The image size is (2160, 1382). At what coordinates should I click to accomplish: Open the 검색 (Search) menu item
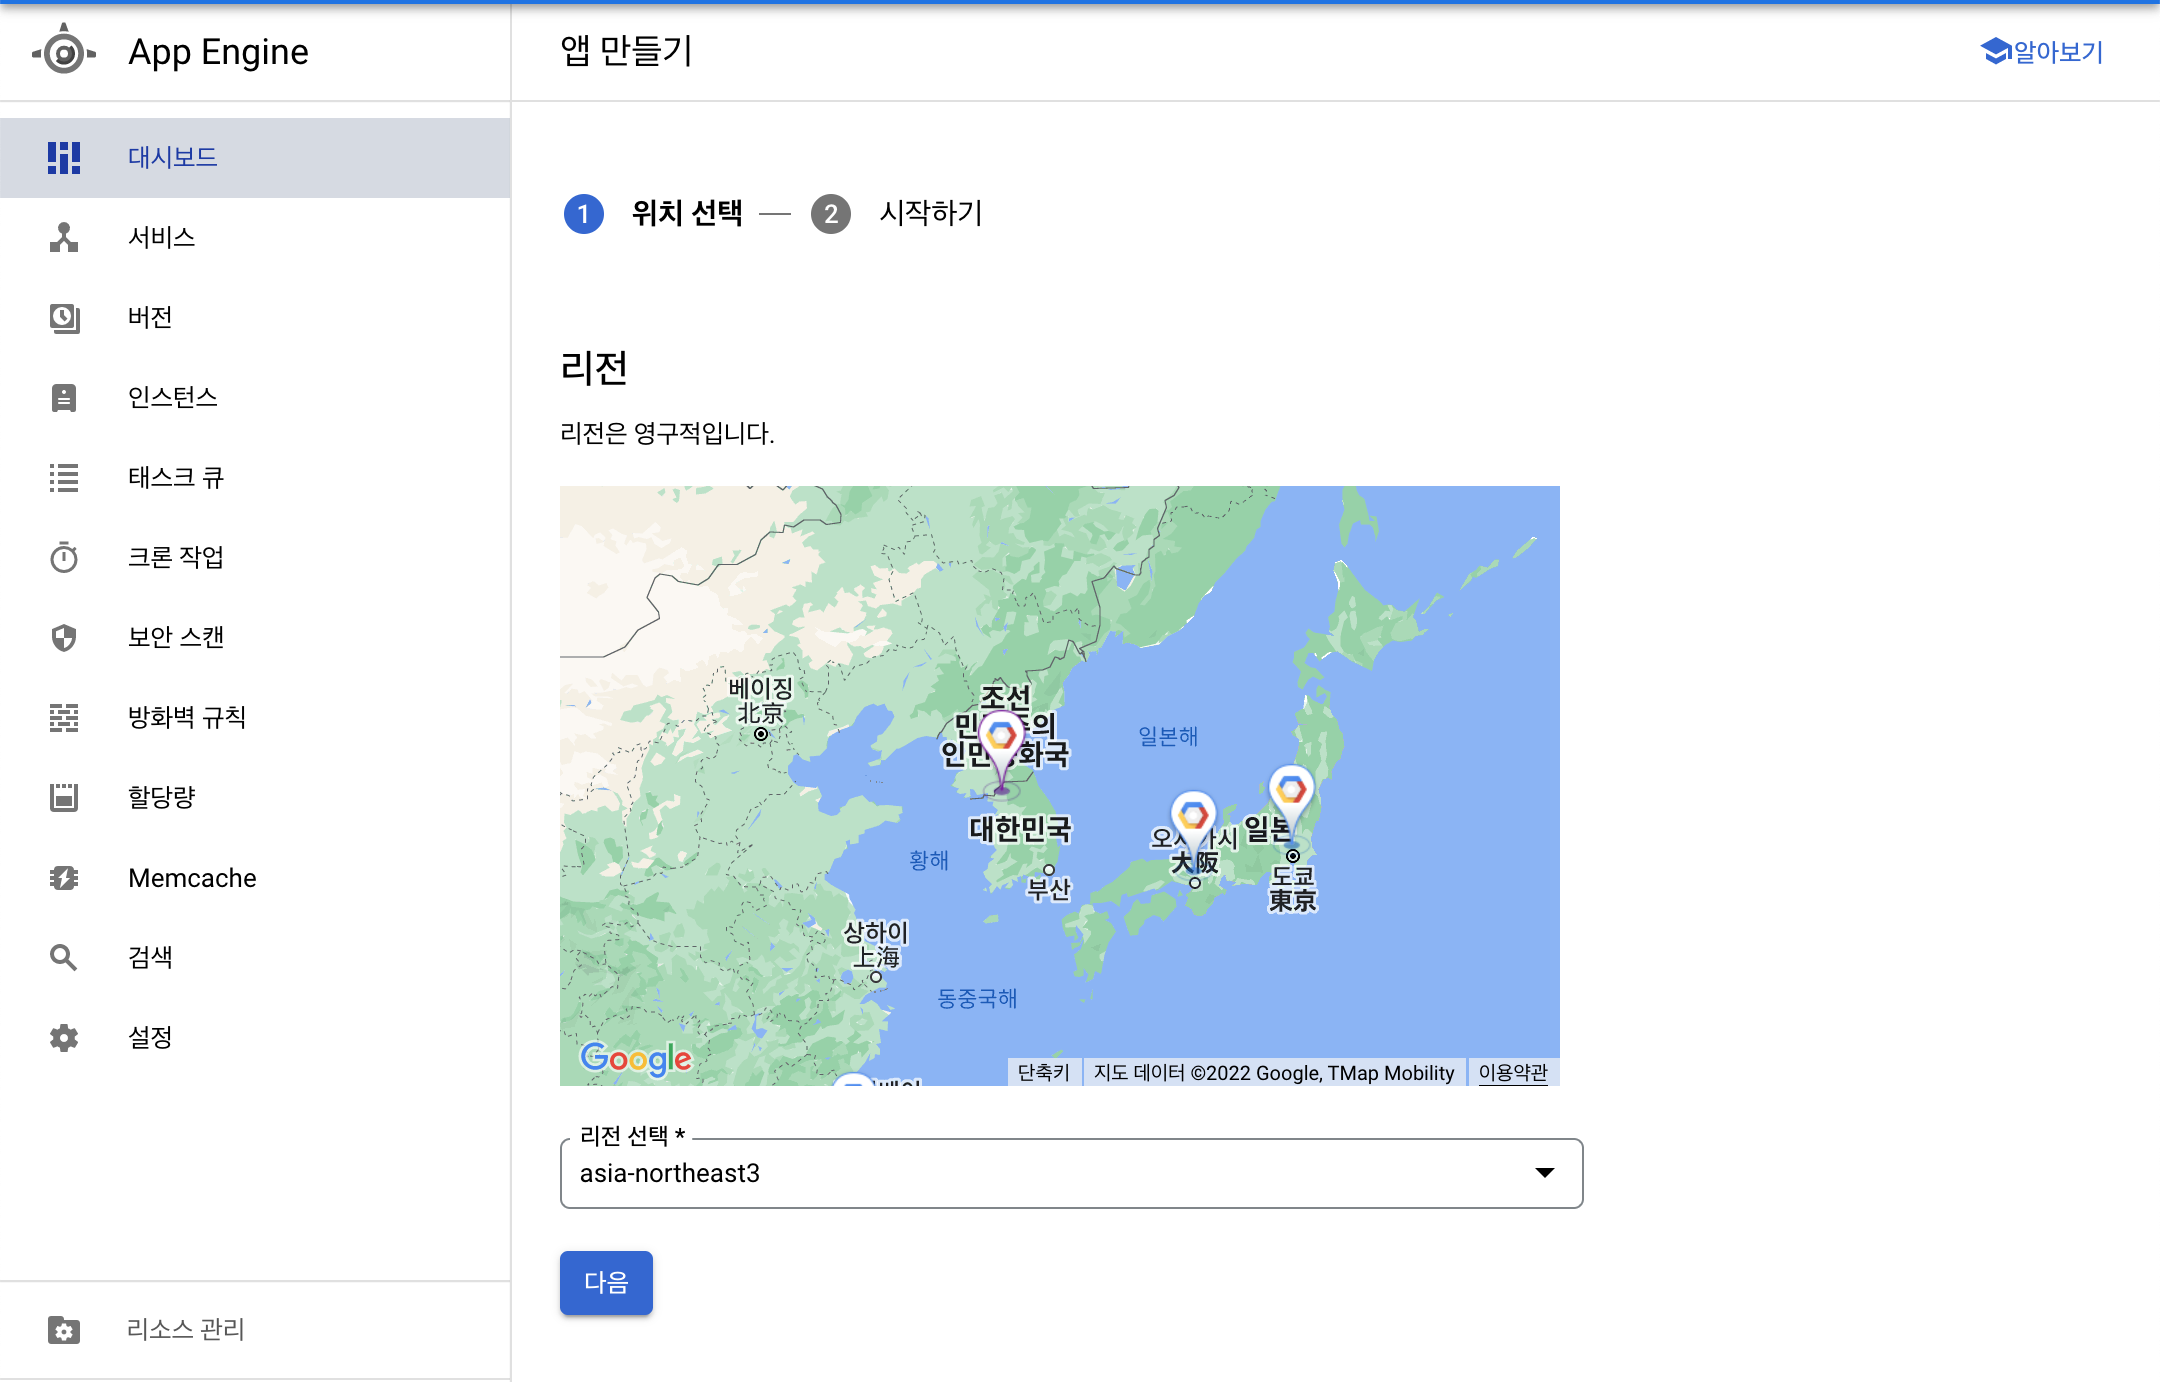(150, 957)
